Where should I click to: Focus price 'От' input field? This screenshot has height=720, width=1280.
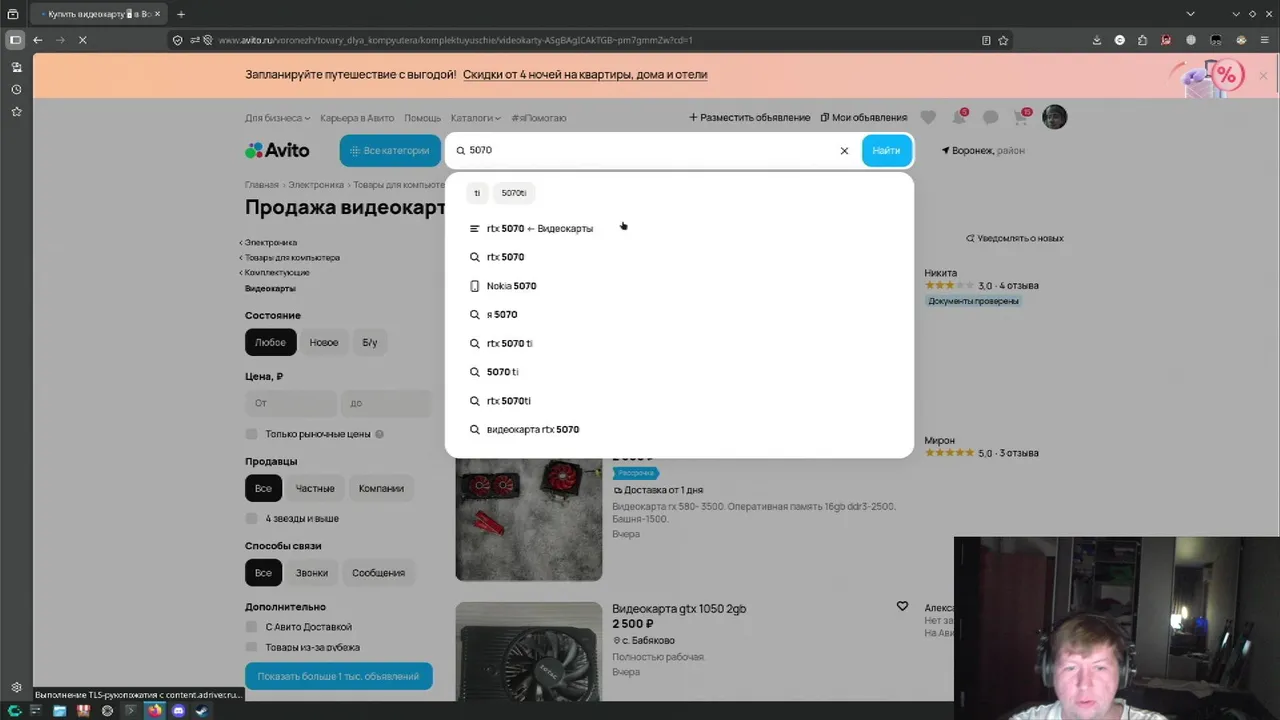pyautogui.click(x=290, y=403)
